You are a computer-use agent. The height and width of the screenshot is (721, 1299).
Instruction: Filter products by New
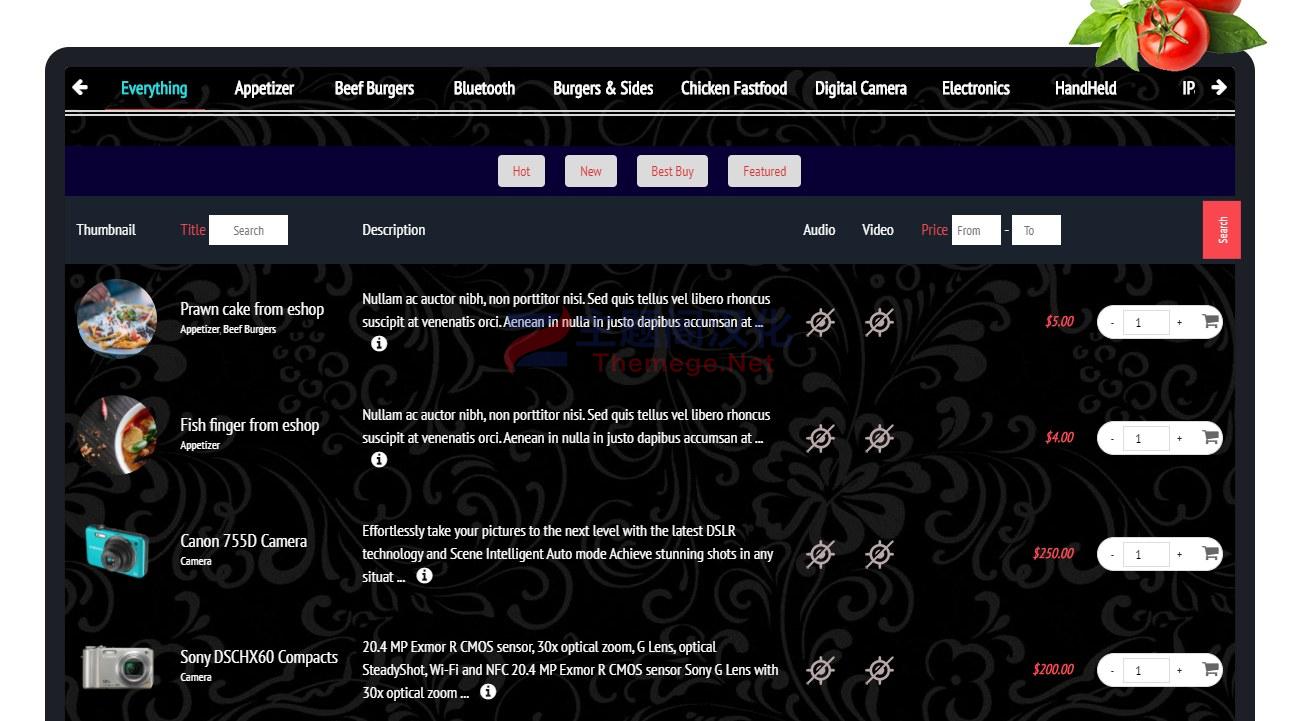(x=591, y=171)
